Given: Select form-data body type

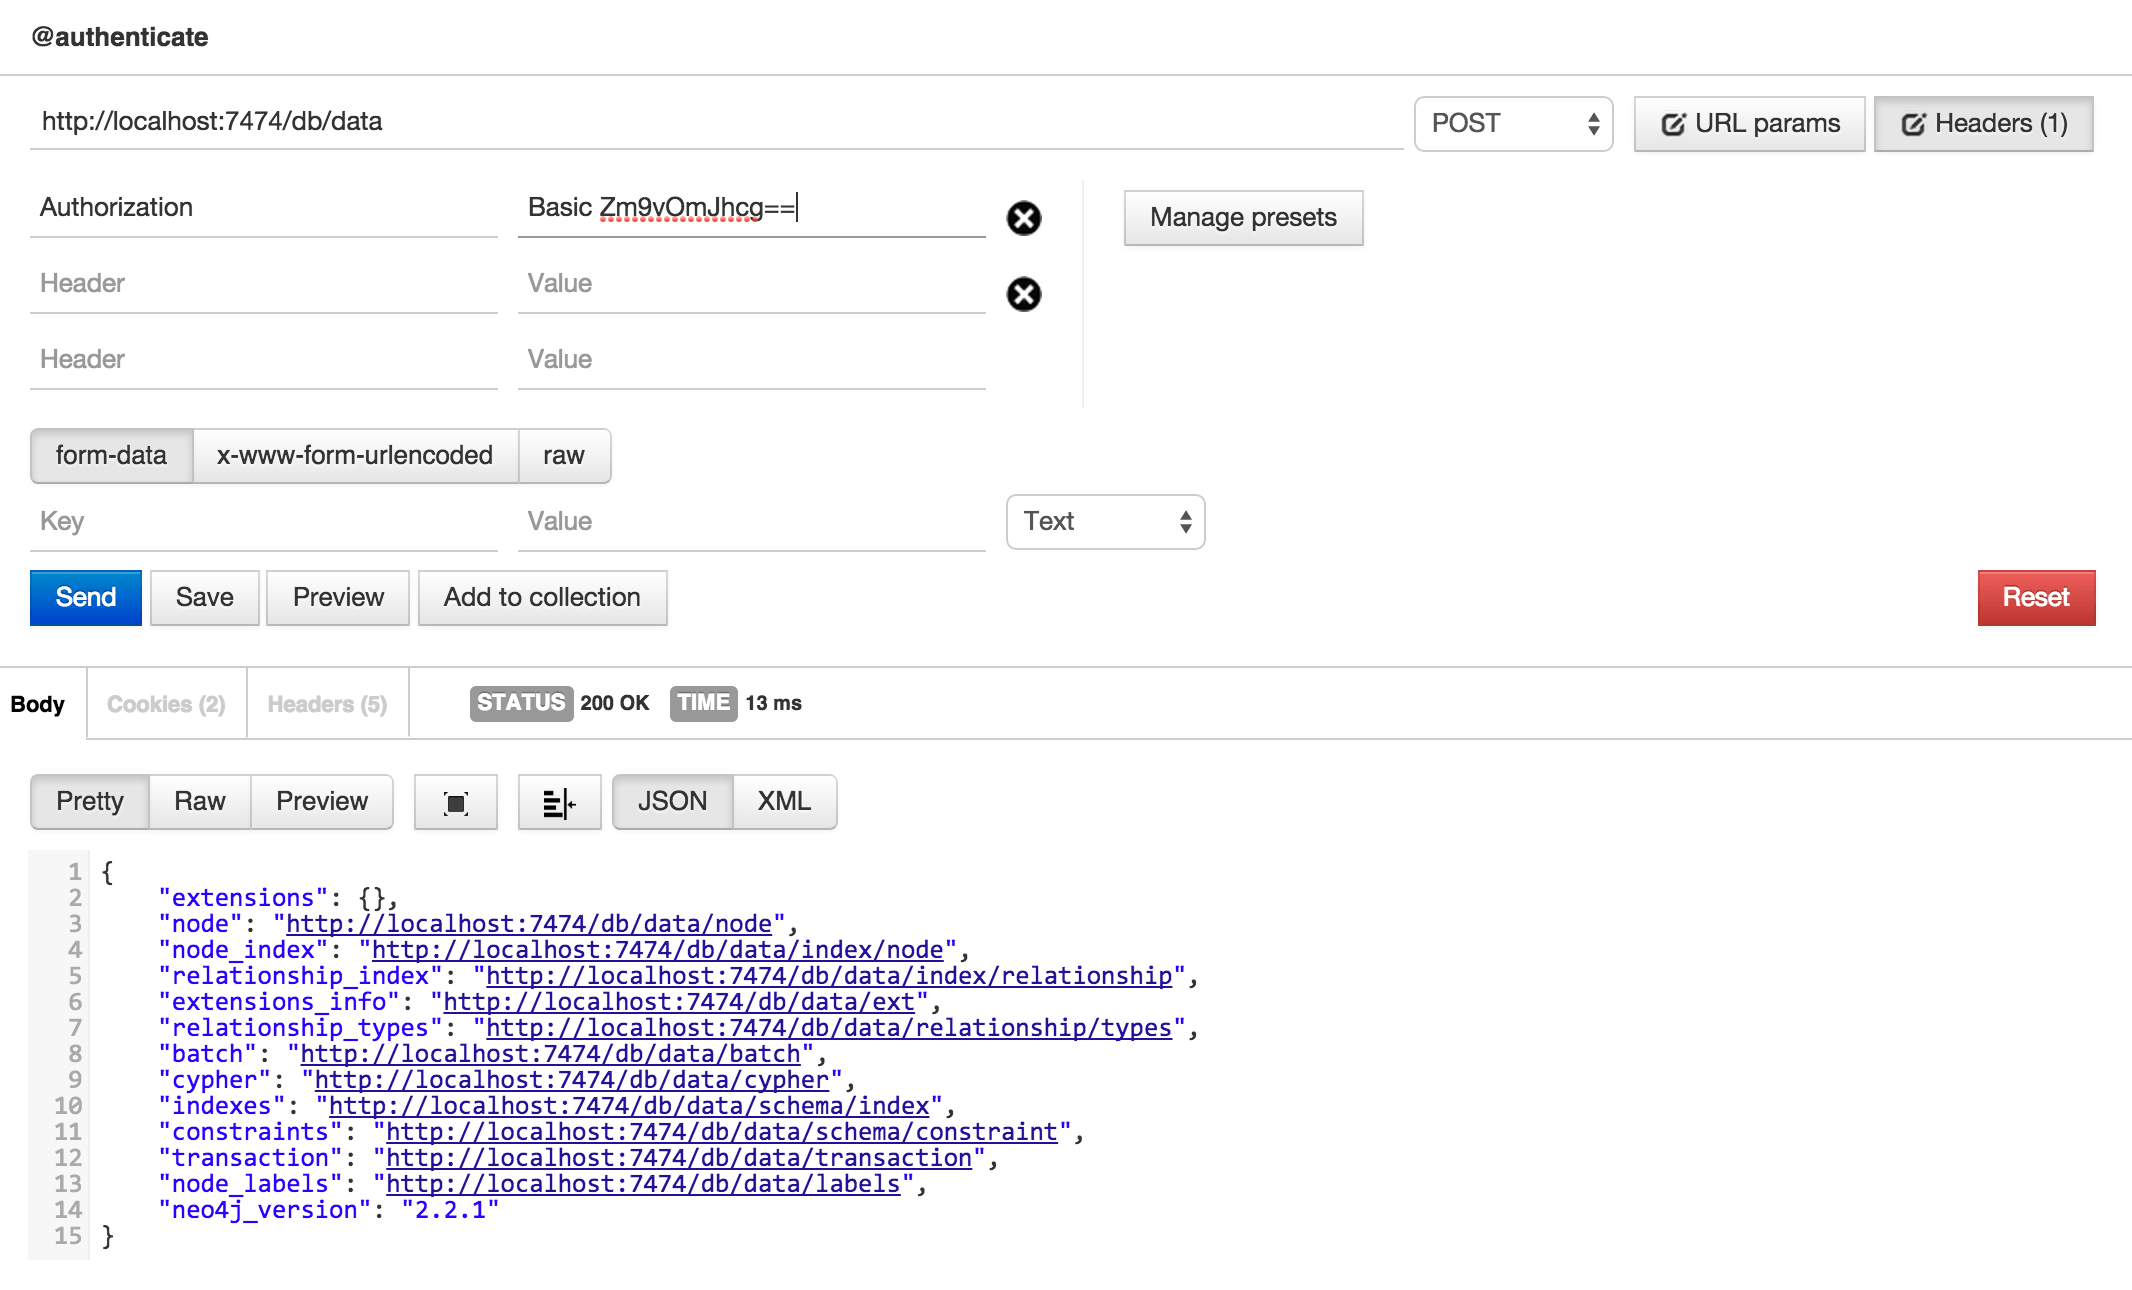Looking at the screenshot, I should (x=111, y=456).
